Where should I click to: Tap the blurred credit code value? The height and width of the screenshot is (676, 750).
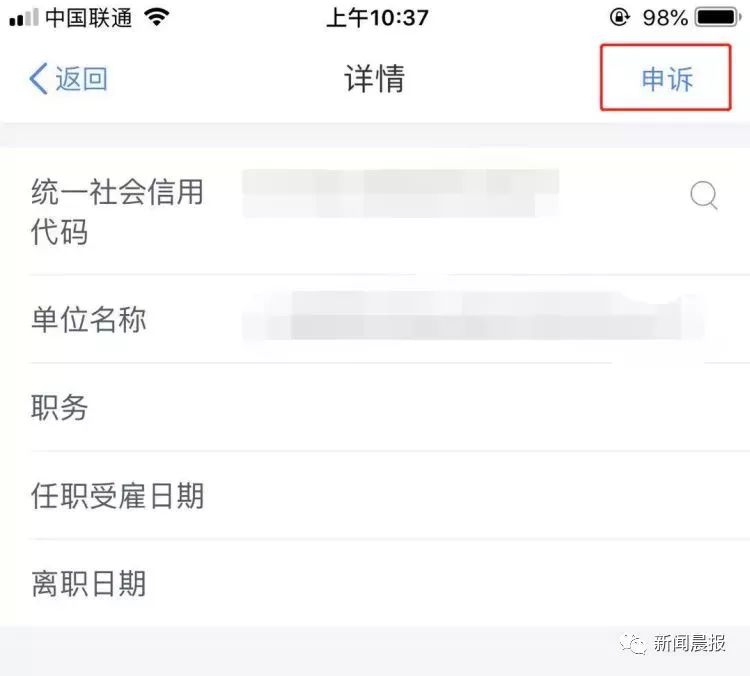point(401,193)
